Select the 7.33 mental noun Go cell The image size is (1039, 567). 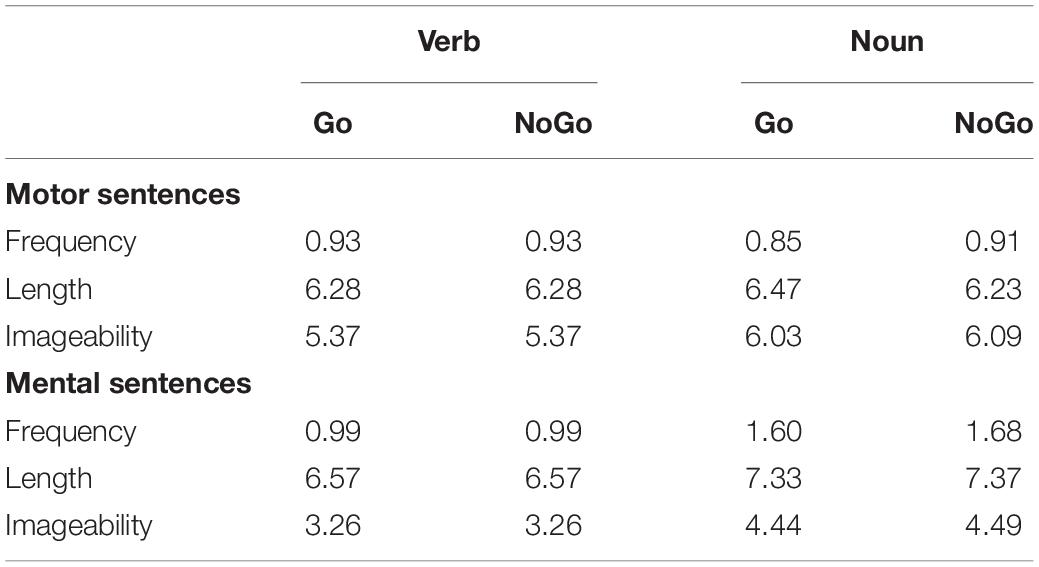pos(773,478)
